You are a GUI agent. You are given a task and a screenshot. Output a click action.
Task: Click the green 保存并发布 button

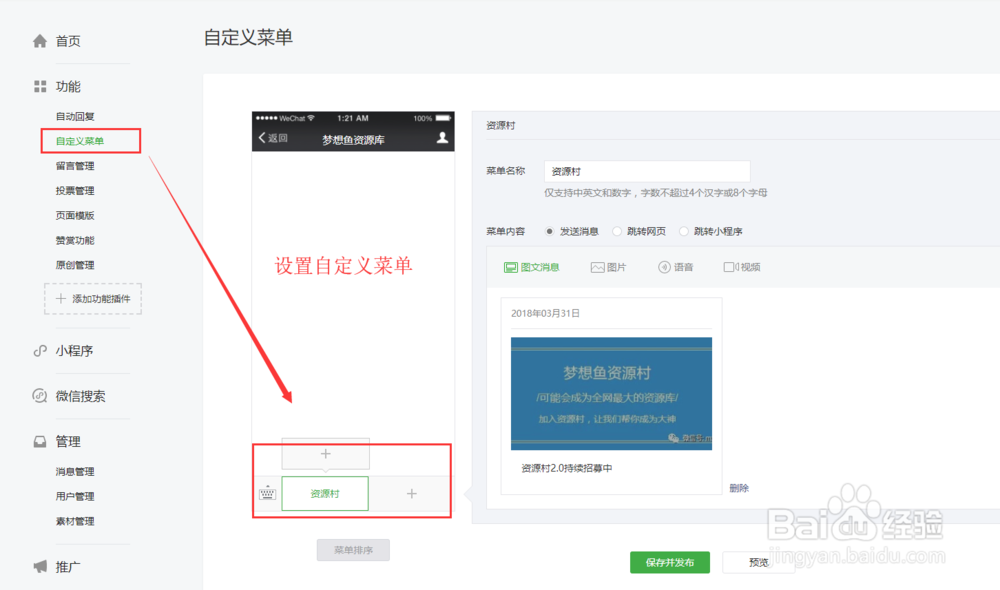click(668, 562)
